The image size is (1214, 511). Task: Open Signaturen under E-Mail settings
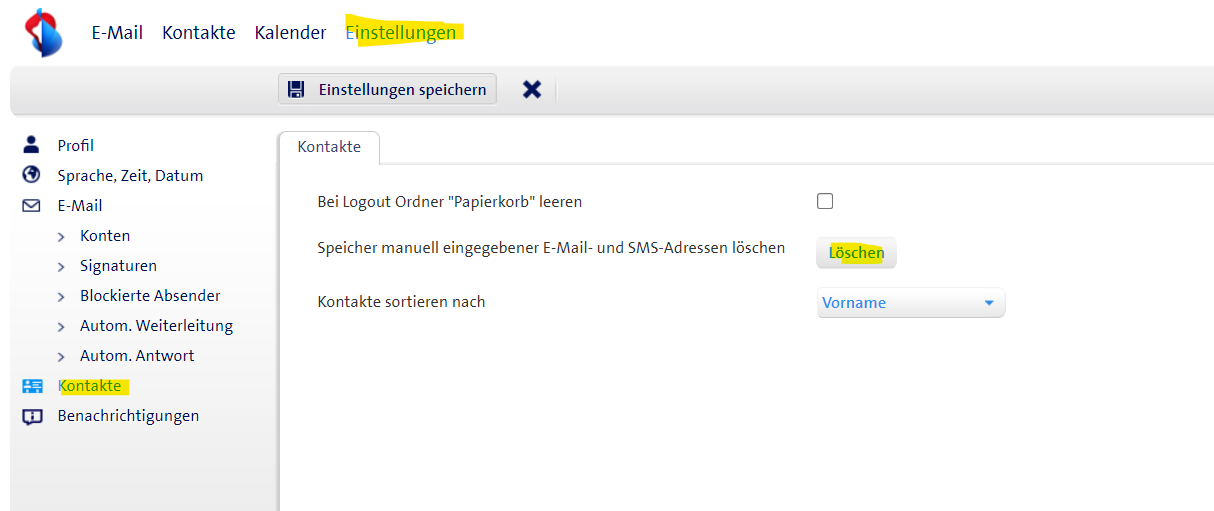[118, 266]
